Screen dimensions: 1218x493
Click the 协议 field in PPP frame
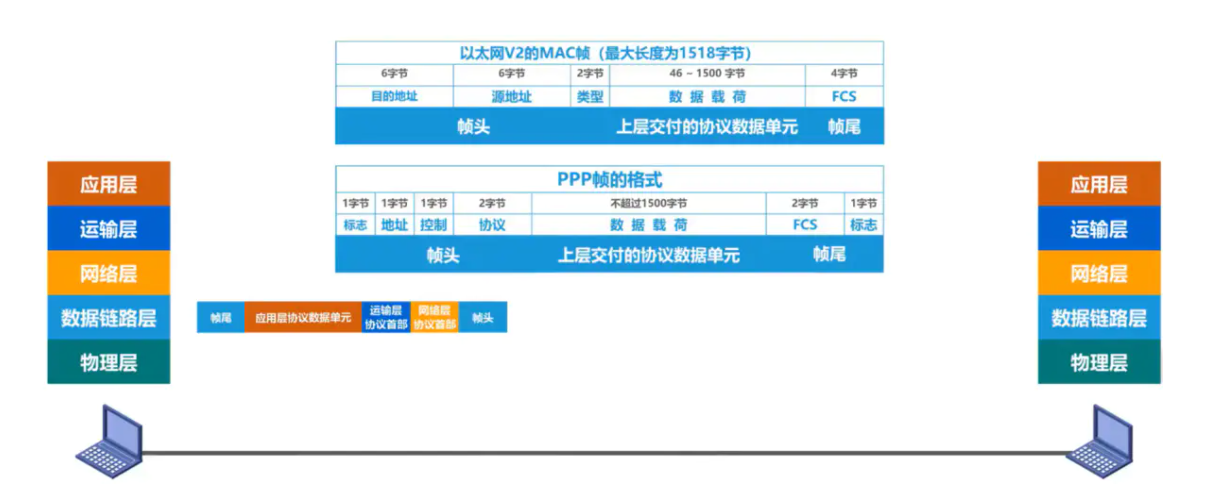pos(491,225)
